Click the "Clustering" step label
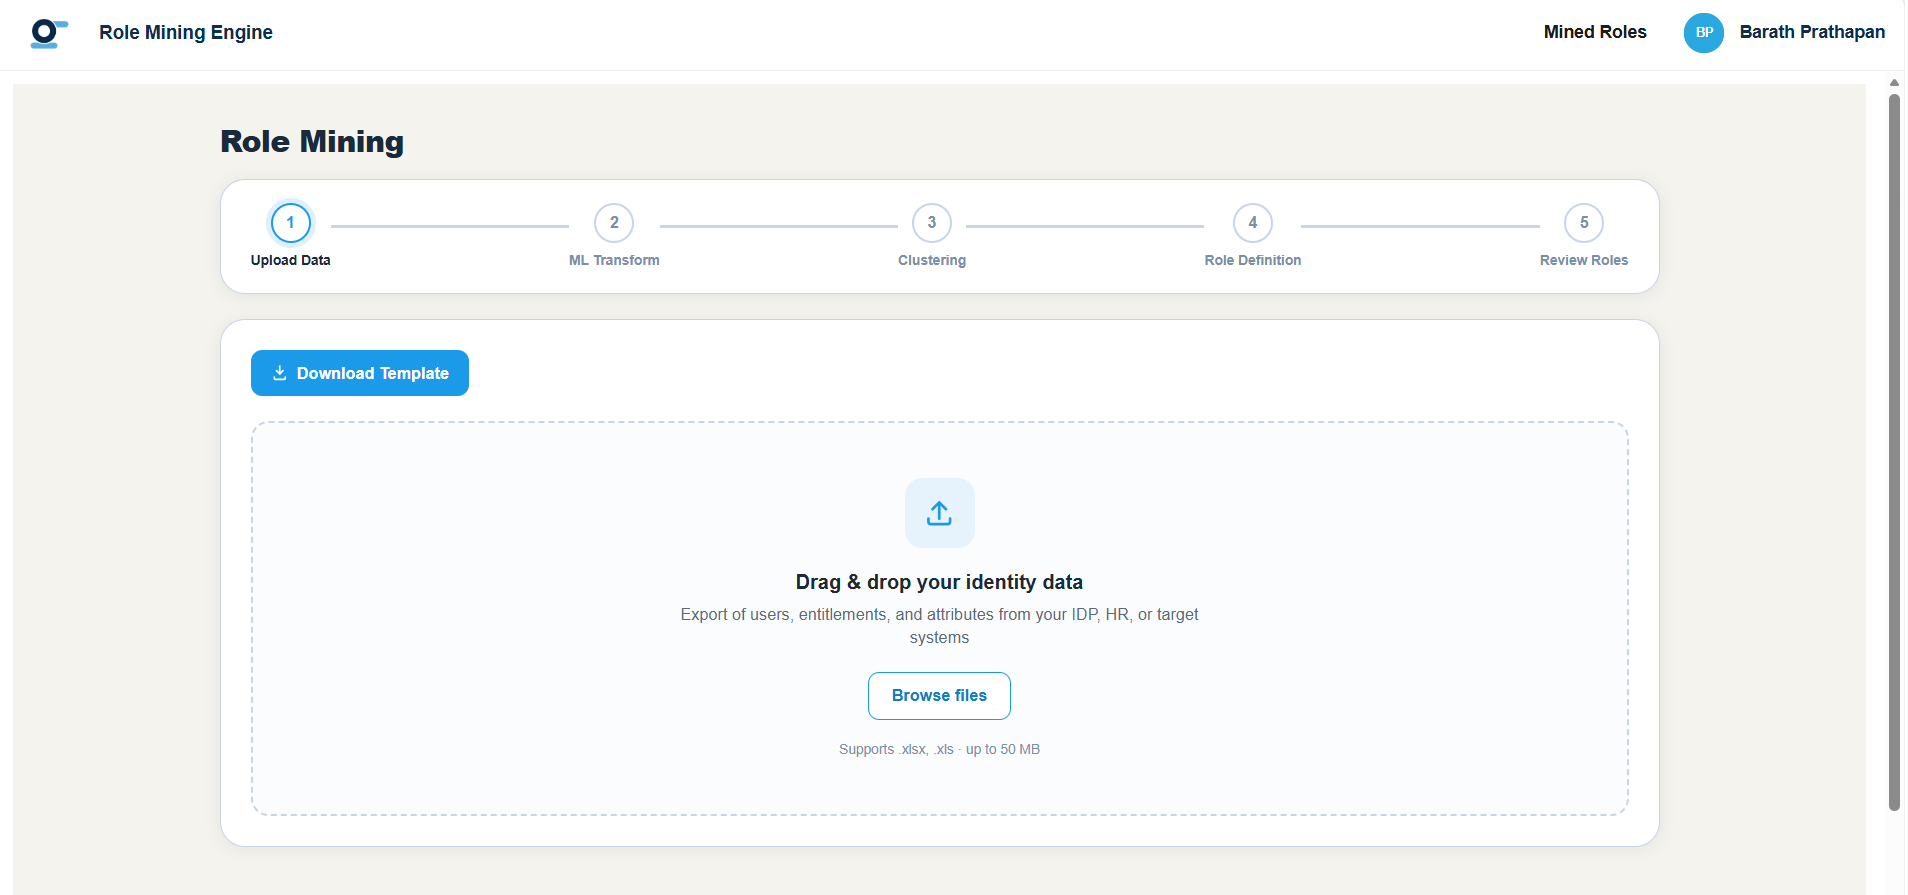Viewport: 1908px width, 895px height. (x=932, y=260)
